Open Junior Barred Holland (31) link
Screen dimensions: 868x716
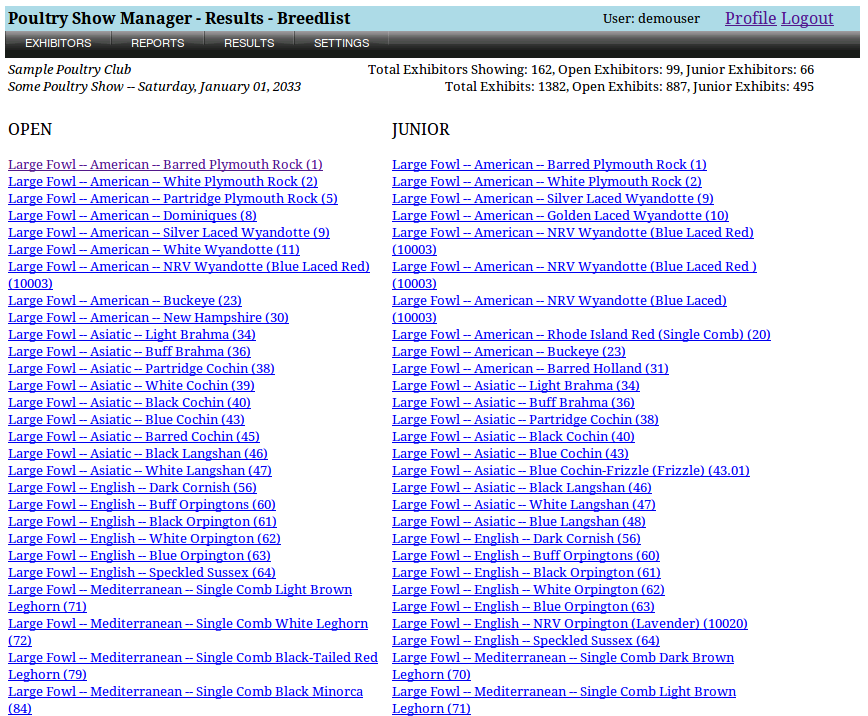tap(530, 369)
